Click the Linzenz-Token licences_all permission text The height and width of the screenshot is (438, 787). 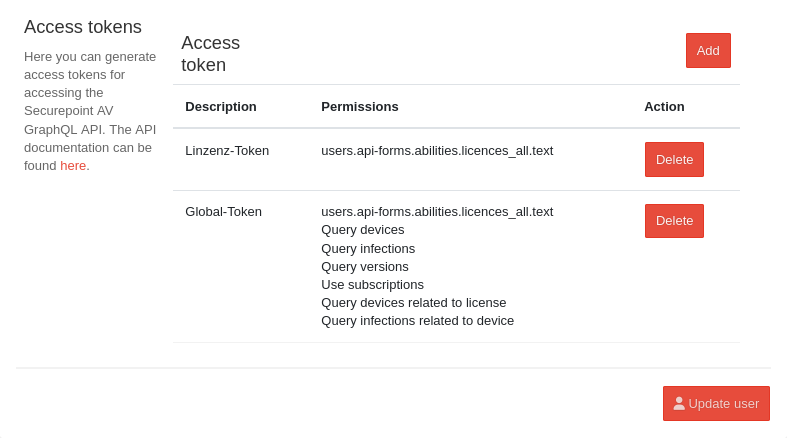click(x=437, y=150)
